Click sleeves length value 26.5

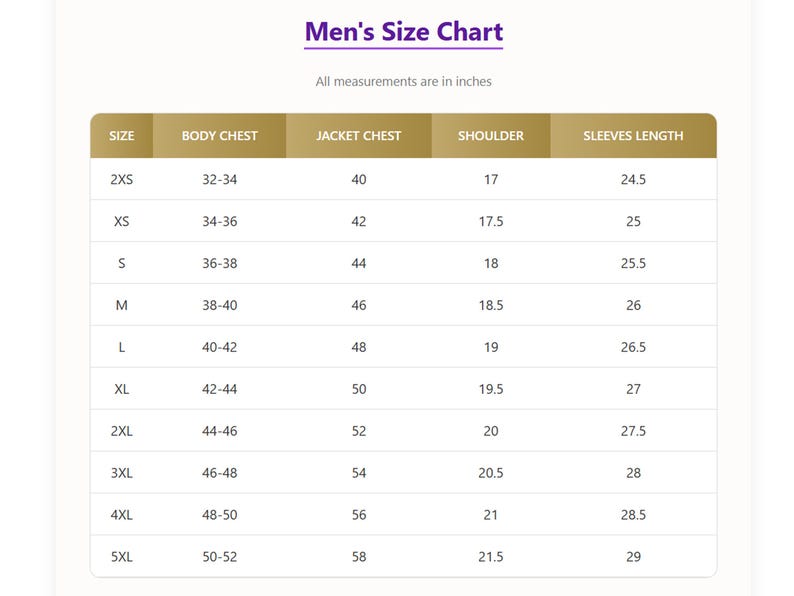point(633,347)
